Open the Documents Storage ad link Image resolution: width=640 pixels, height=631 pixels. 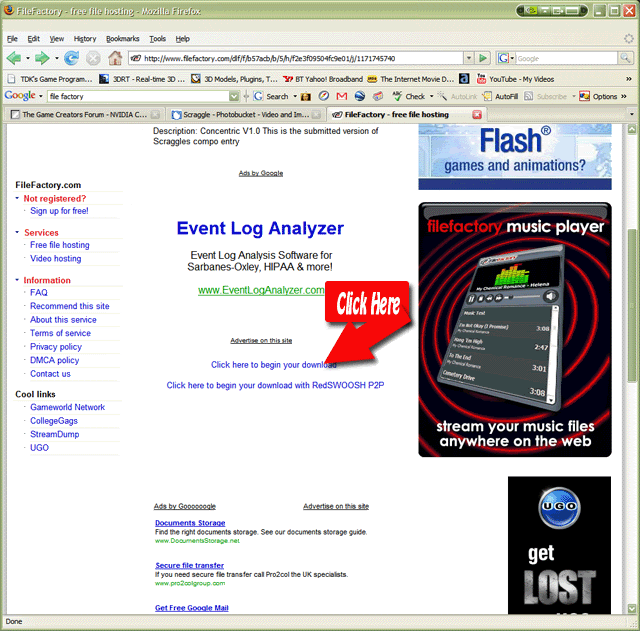[190, 523]
